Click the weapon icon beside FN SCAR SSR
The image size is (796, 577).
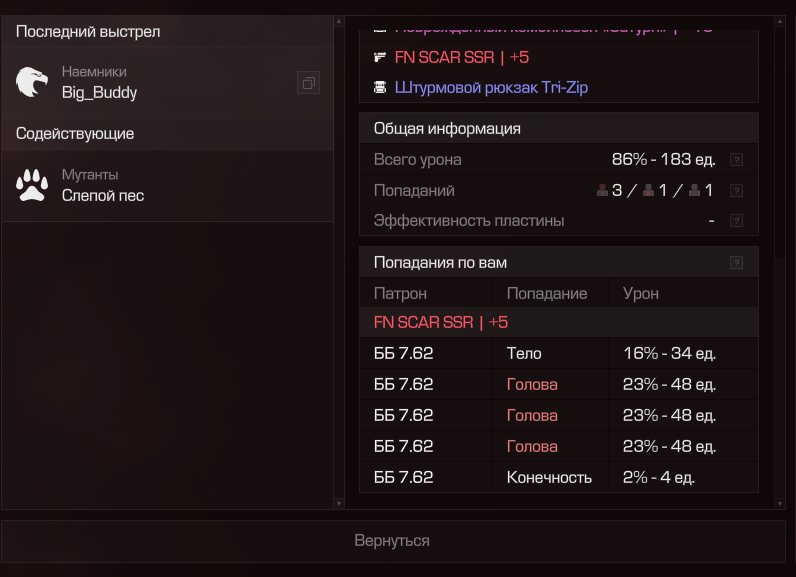[x=380, y=57]
